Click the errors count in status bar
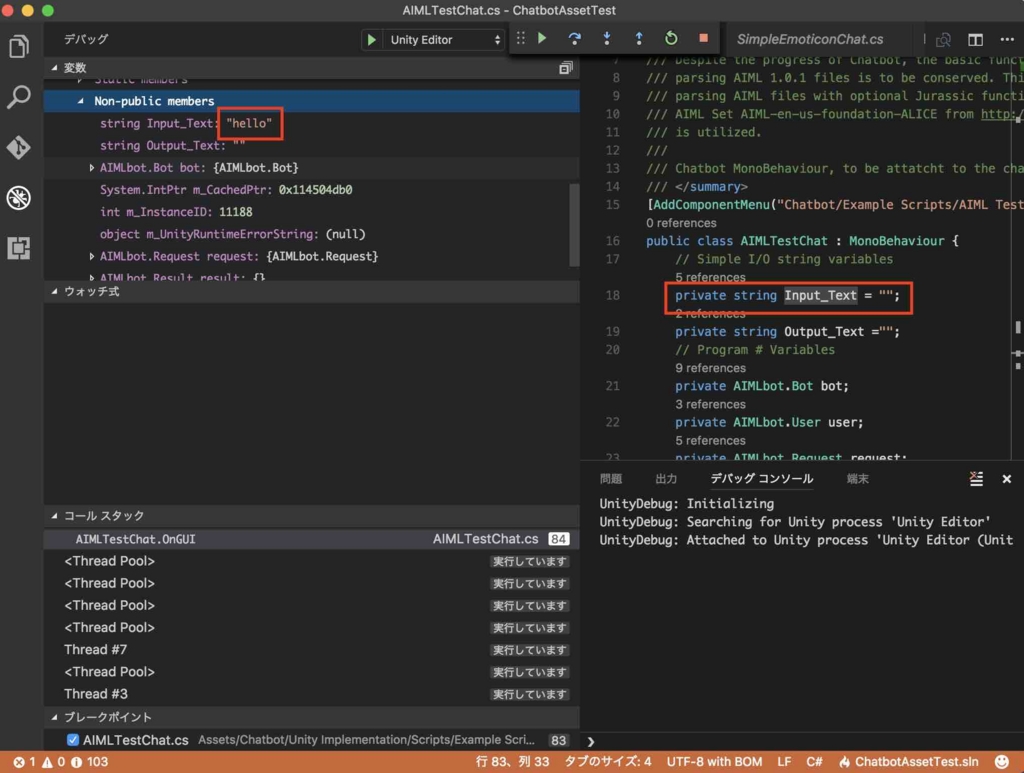The width and height of the screenshot is (1024, 773). pos(25,762)
